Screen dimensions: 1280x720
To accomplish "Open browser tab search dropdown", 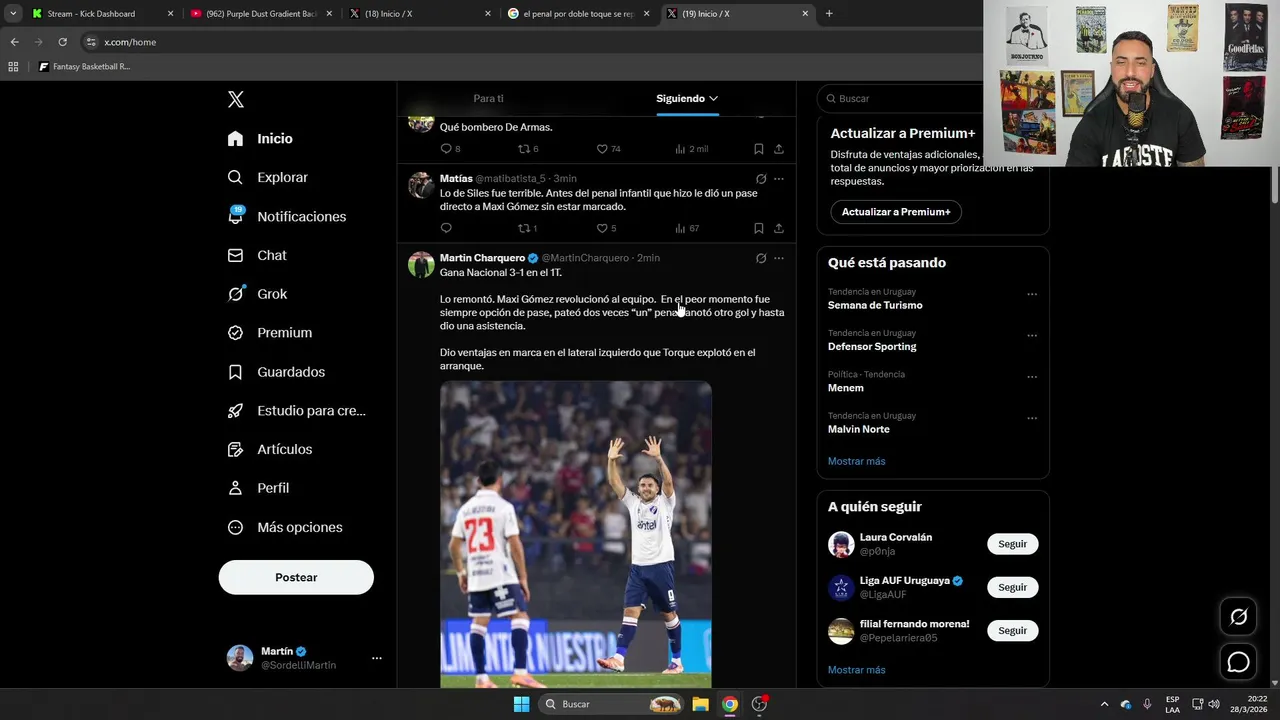I will click(13, 14).
